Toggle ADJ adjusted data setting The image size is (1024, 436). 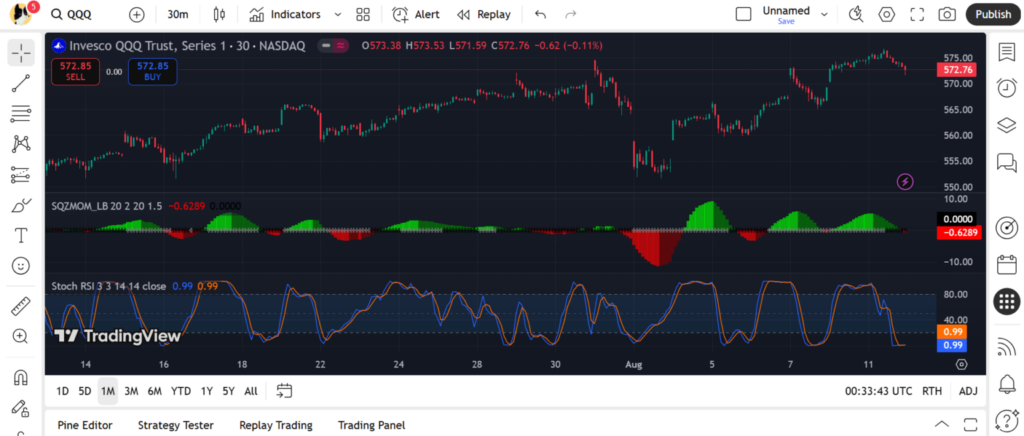coord(968,391)
